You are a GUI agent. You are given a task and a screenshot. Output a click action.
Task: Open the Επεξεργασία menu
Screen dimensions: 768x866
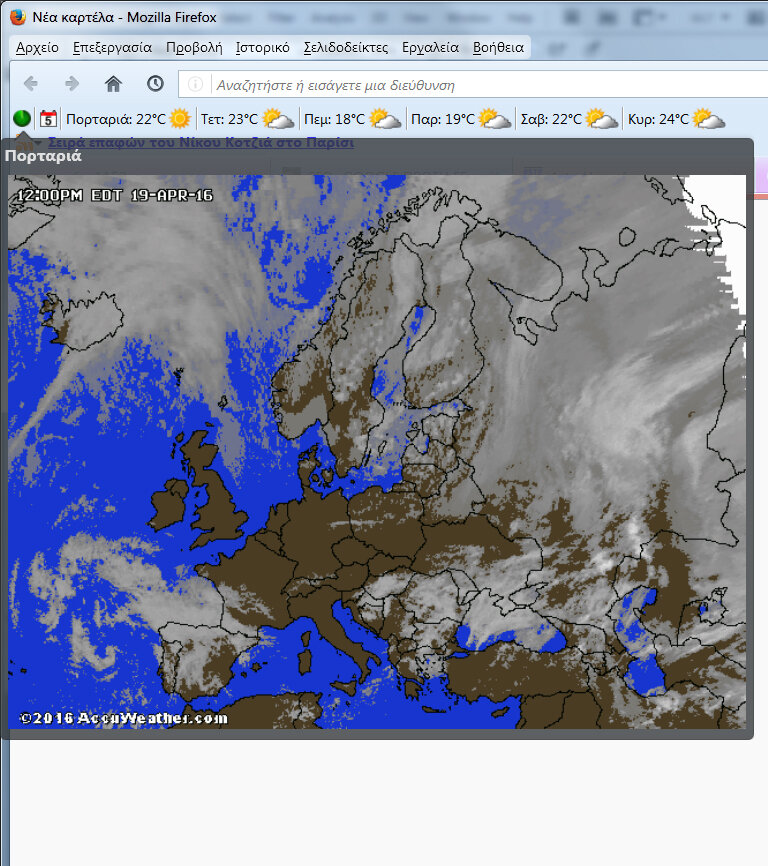pyautogui.click(x=112, y=47)
